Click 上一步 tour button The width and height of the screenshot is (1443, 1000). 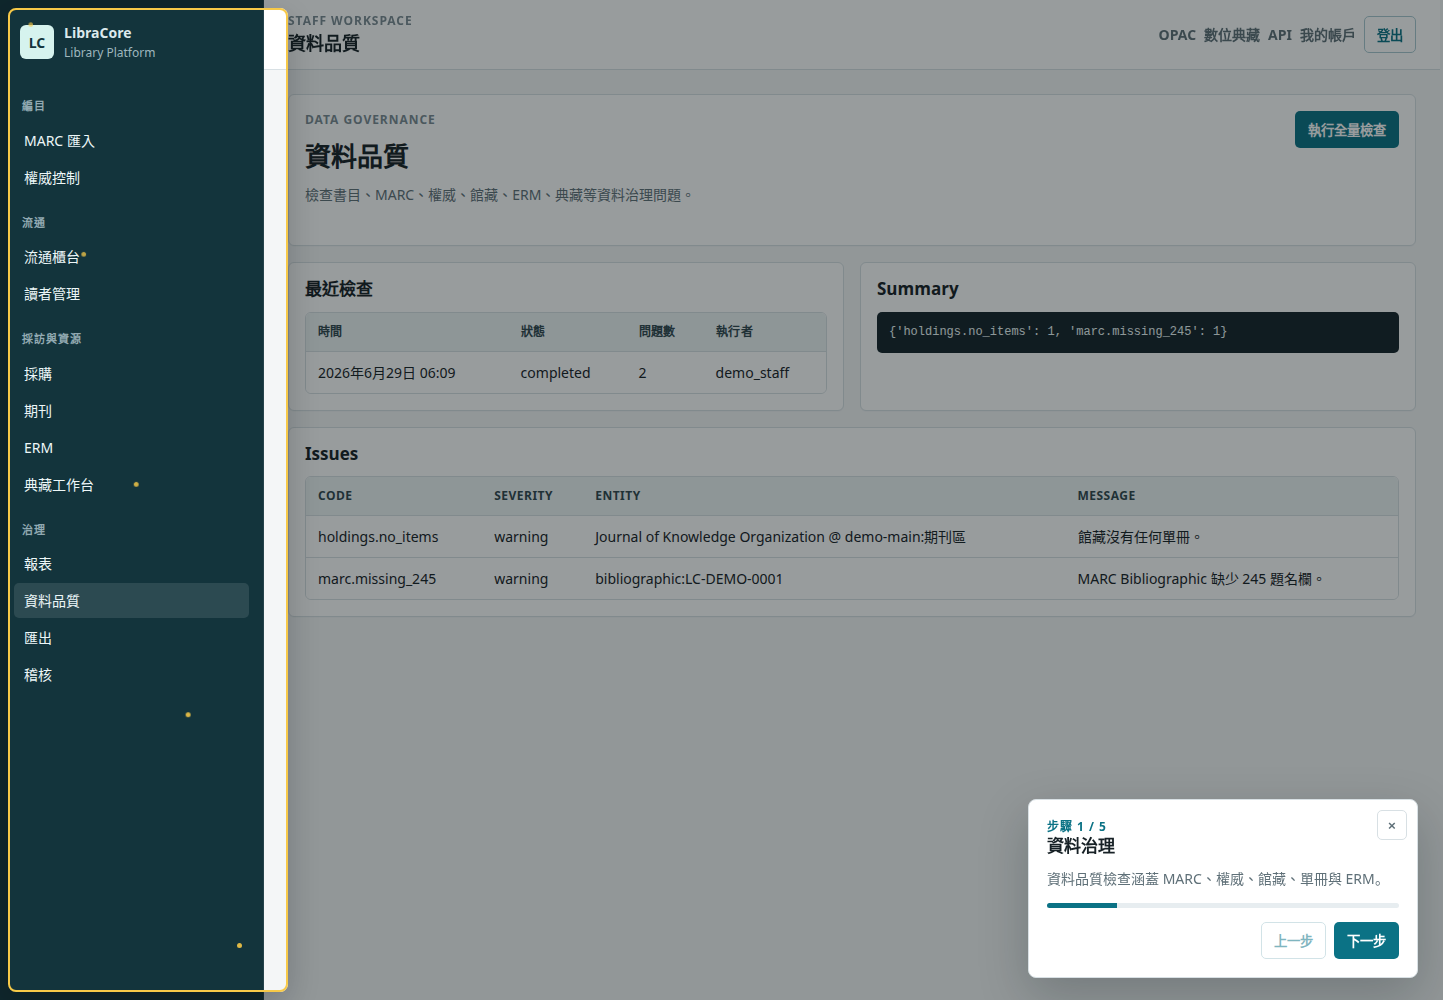point(1293,941)
